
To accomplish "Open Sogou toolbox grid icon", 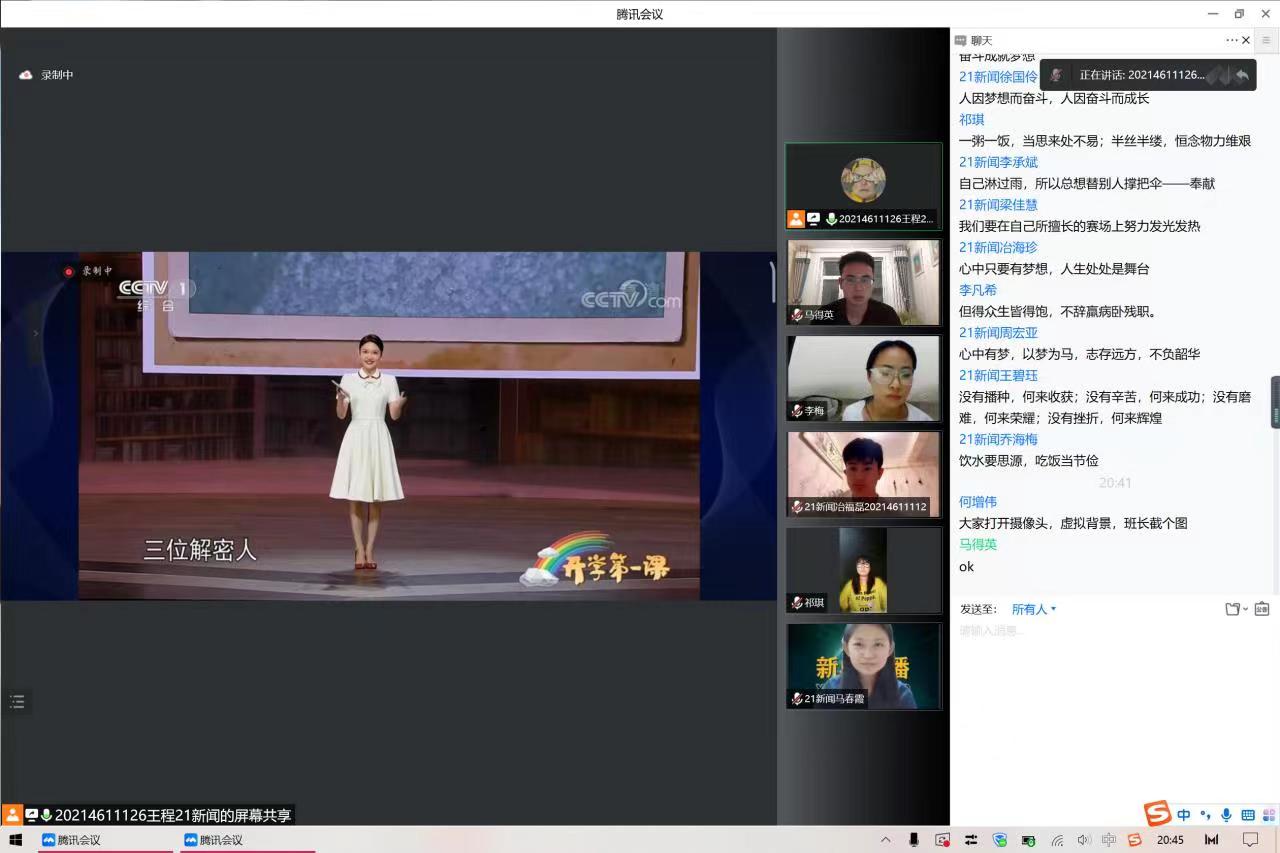I will tap(1268, 815).
